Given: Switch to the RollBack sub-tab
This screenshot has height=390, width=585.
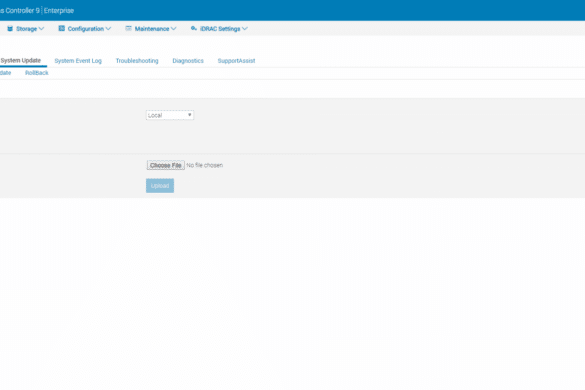Looking at the screenshot, I should click(x=37, y=73).
